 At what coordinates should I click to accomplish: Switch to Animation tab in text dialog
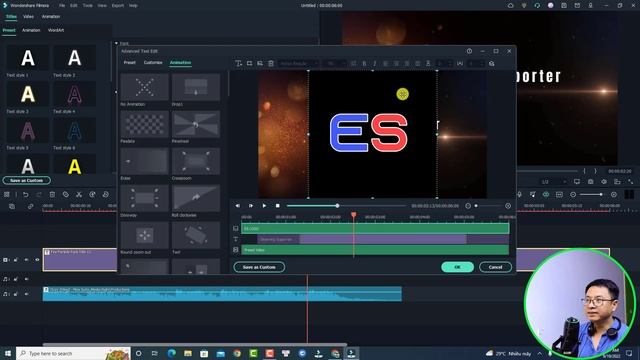click(180, 63)
